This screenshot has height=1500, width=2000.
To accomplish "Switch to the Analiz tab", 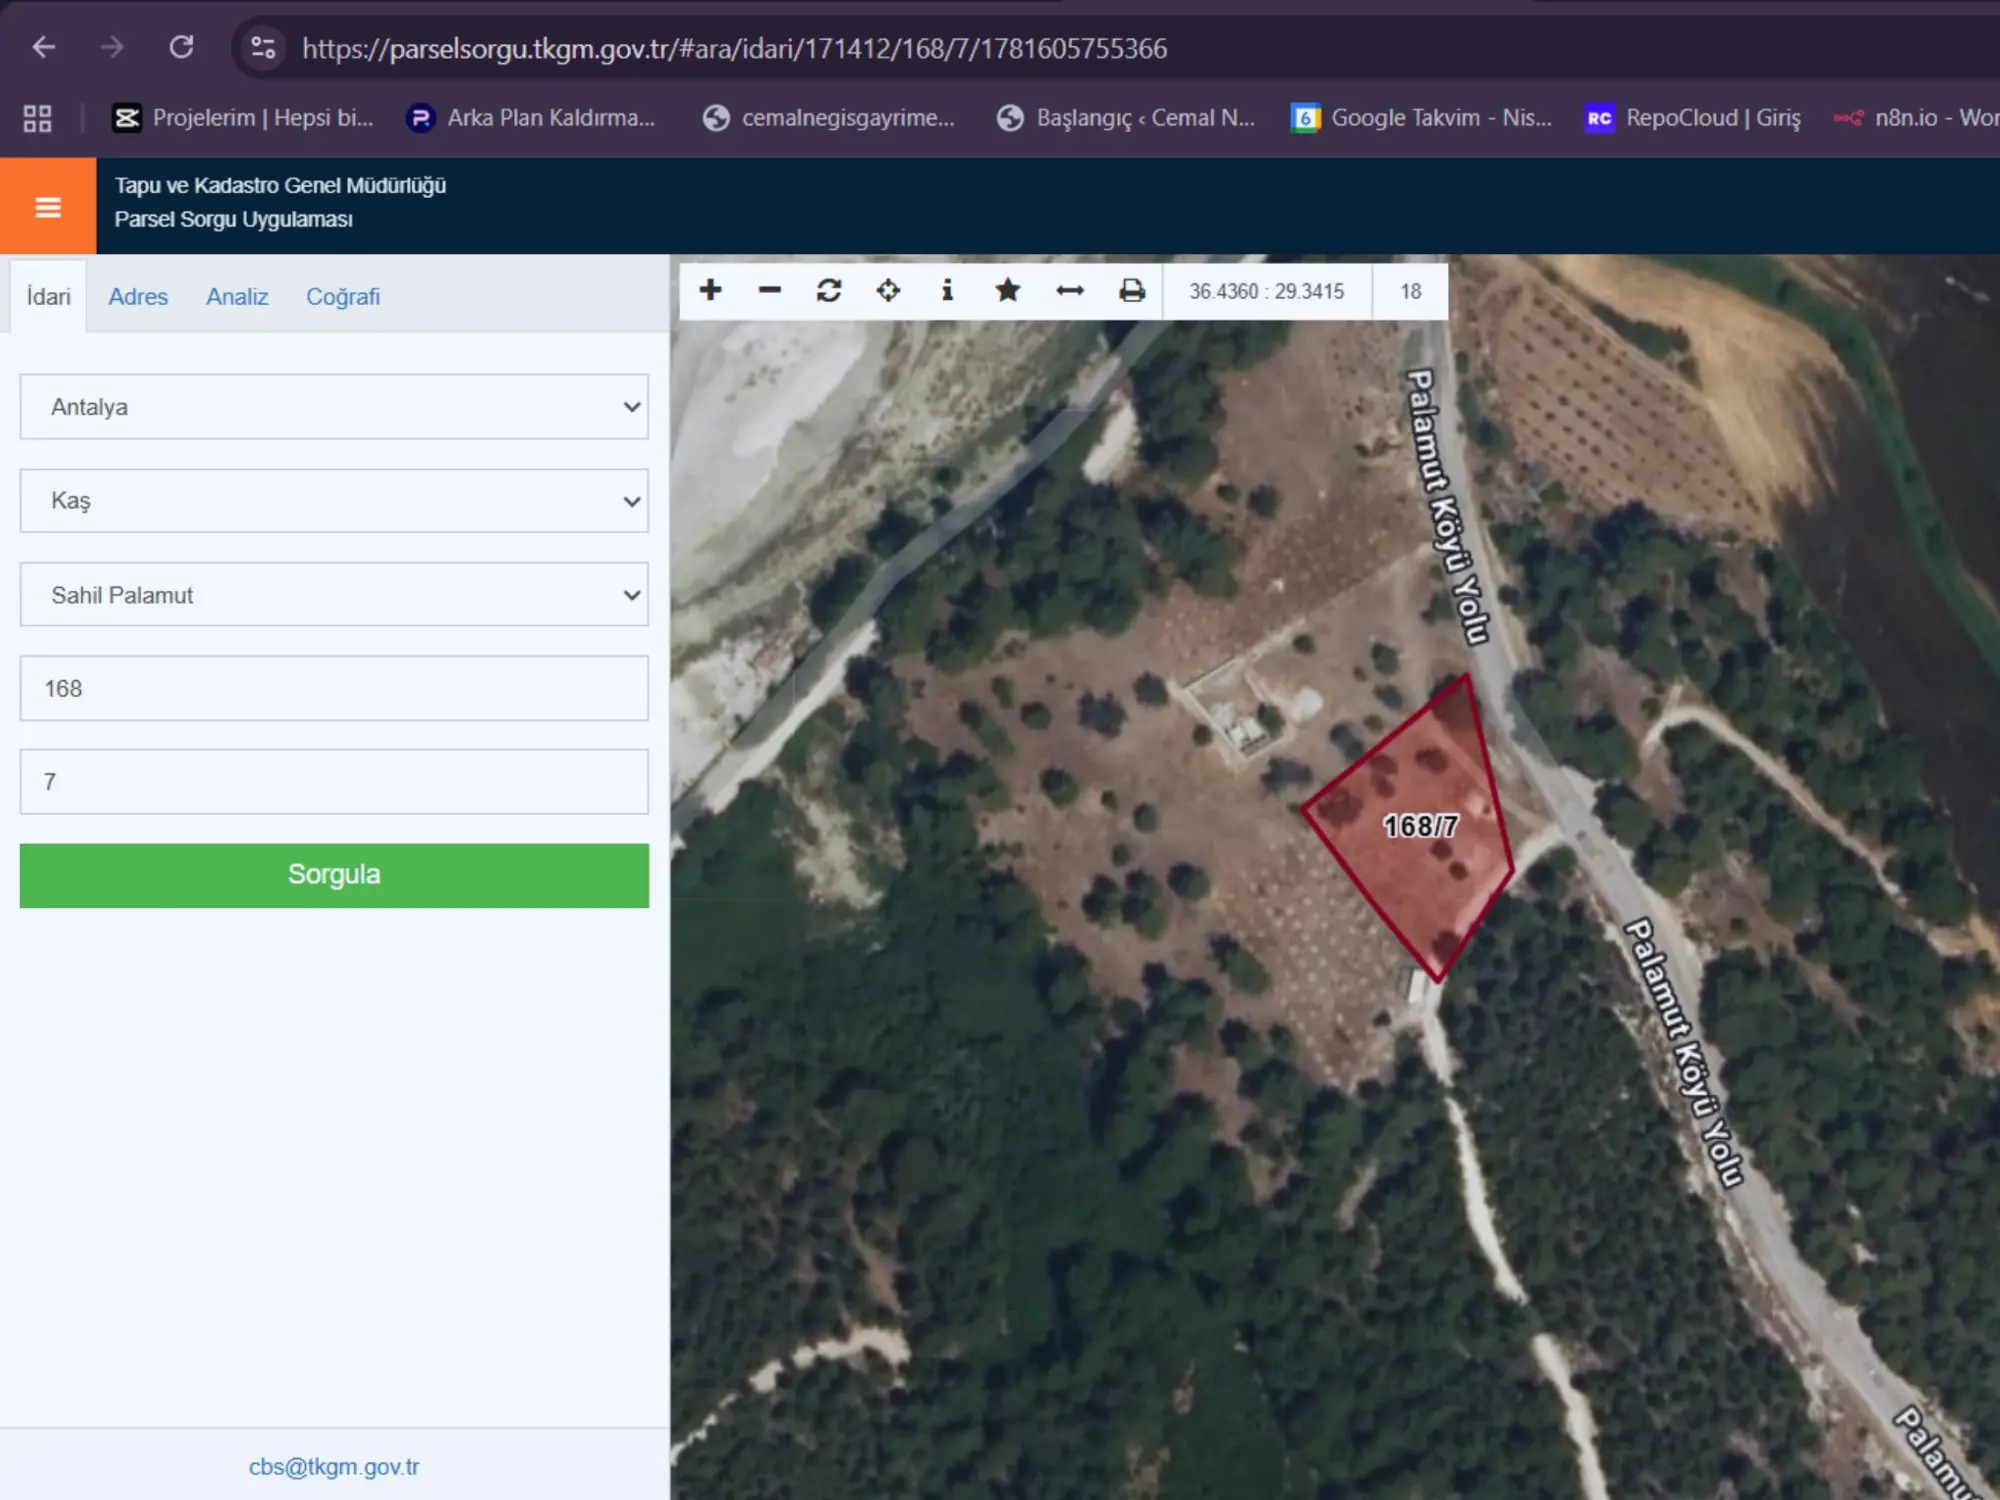I will tap(237, 296).
